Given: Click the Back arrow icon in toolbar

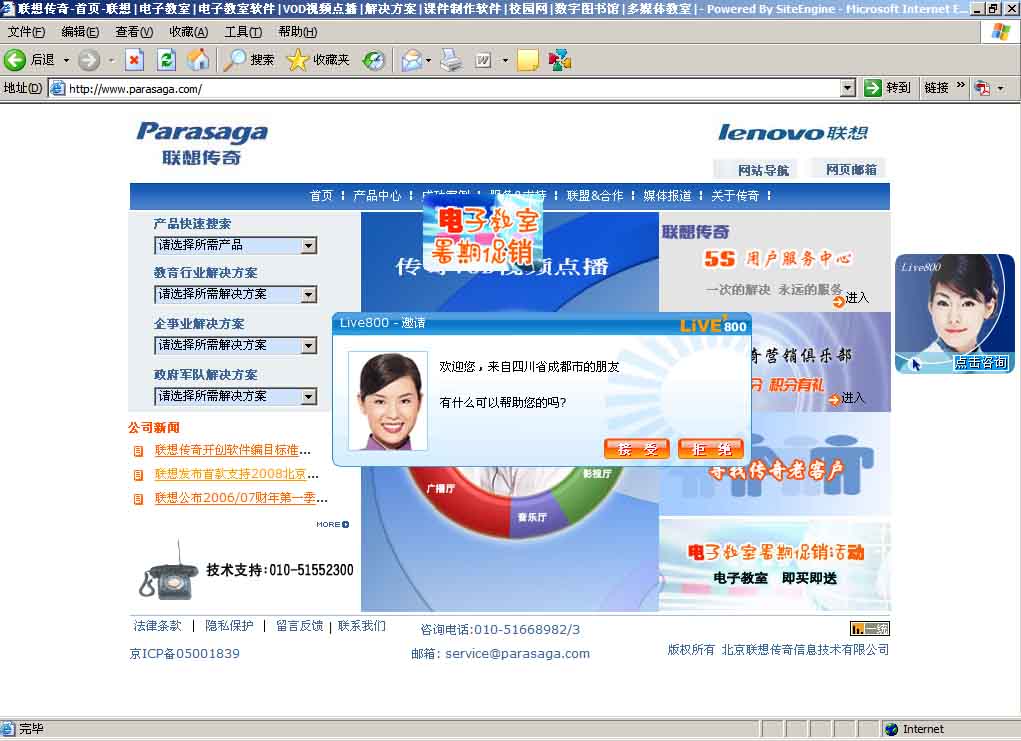Looking at the screenshot, I should click(x=14, y=60).
